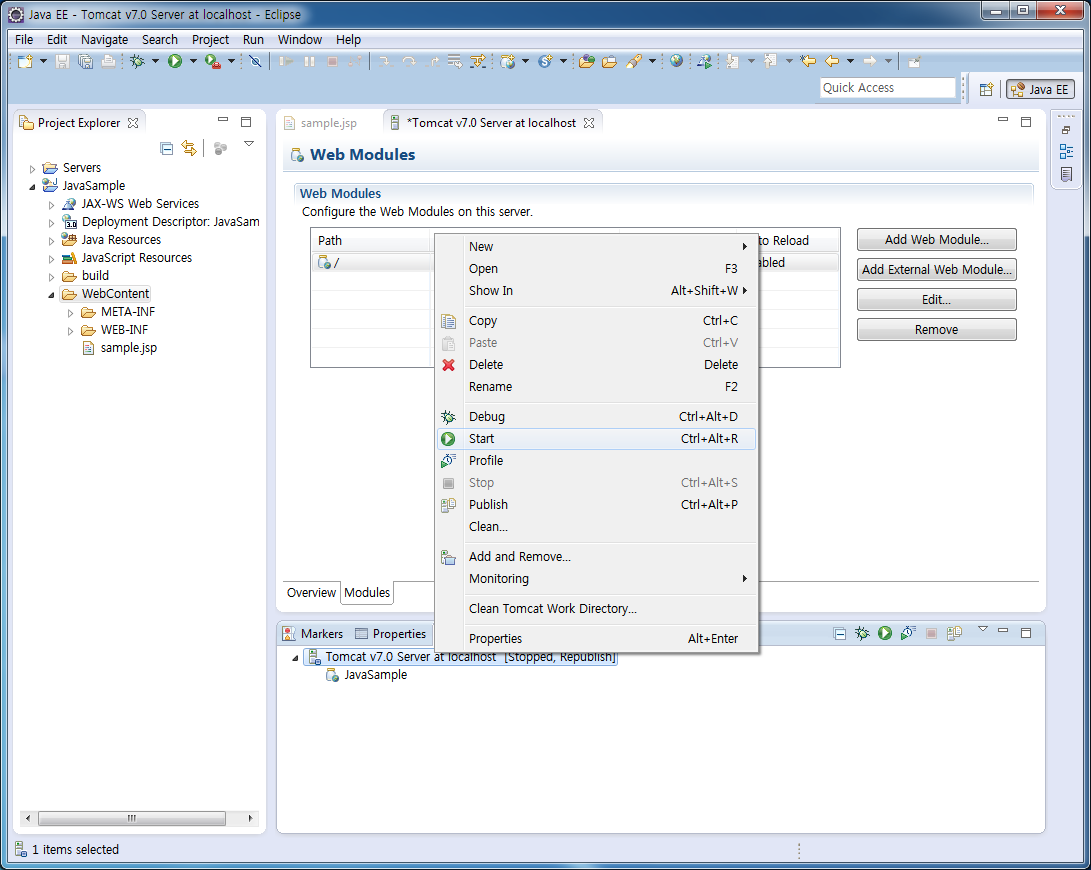Click Collapse All icon in Project Explorer
Screen dimensions: 1091x870
(167, 148)
